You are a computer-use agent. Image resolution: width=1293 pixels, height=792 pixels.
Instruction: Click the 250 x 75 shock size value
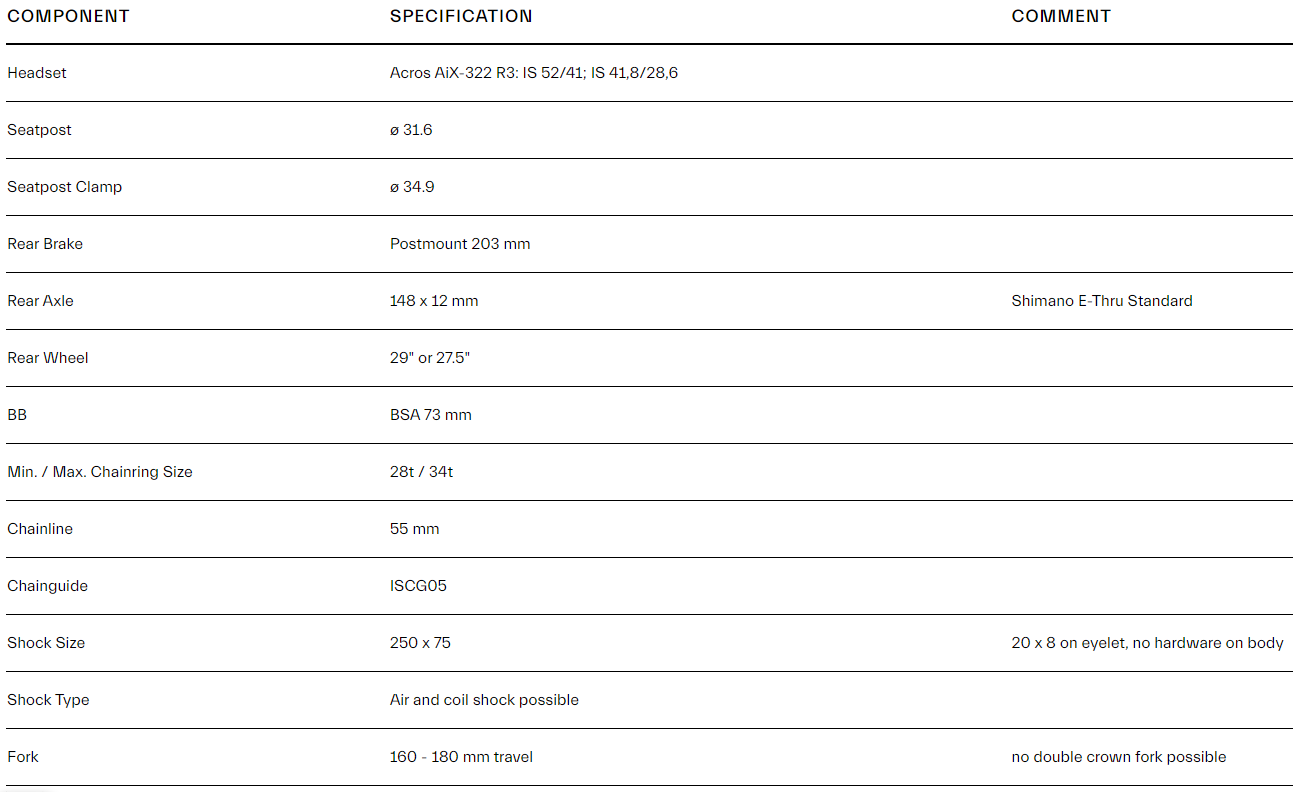[x=420, y=643]
